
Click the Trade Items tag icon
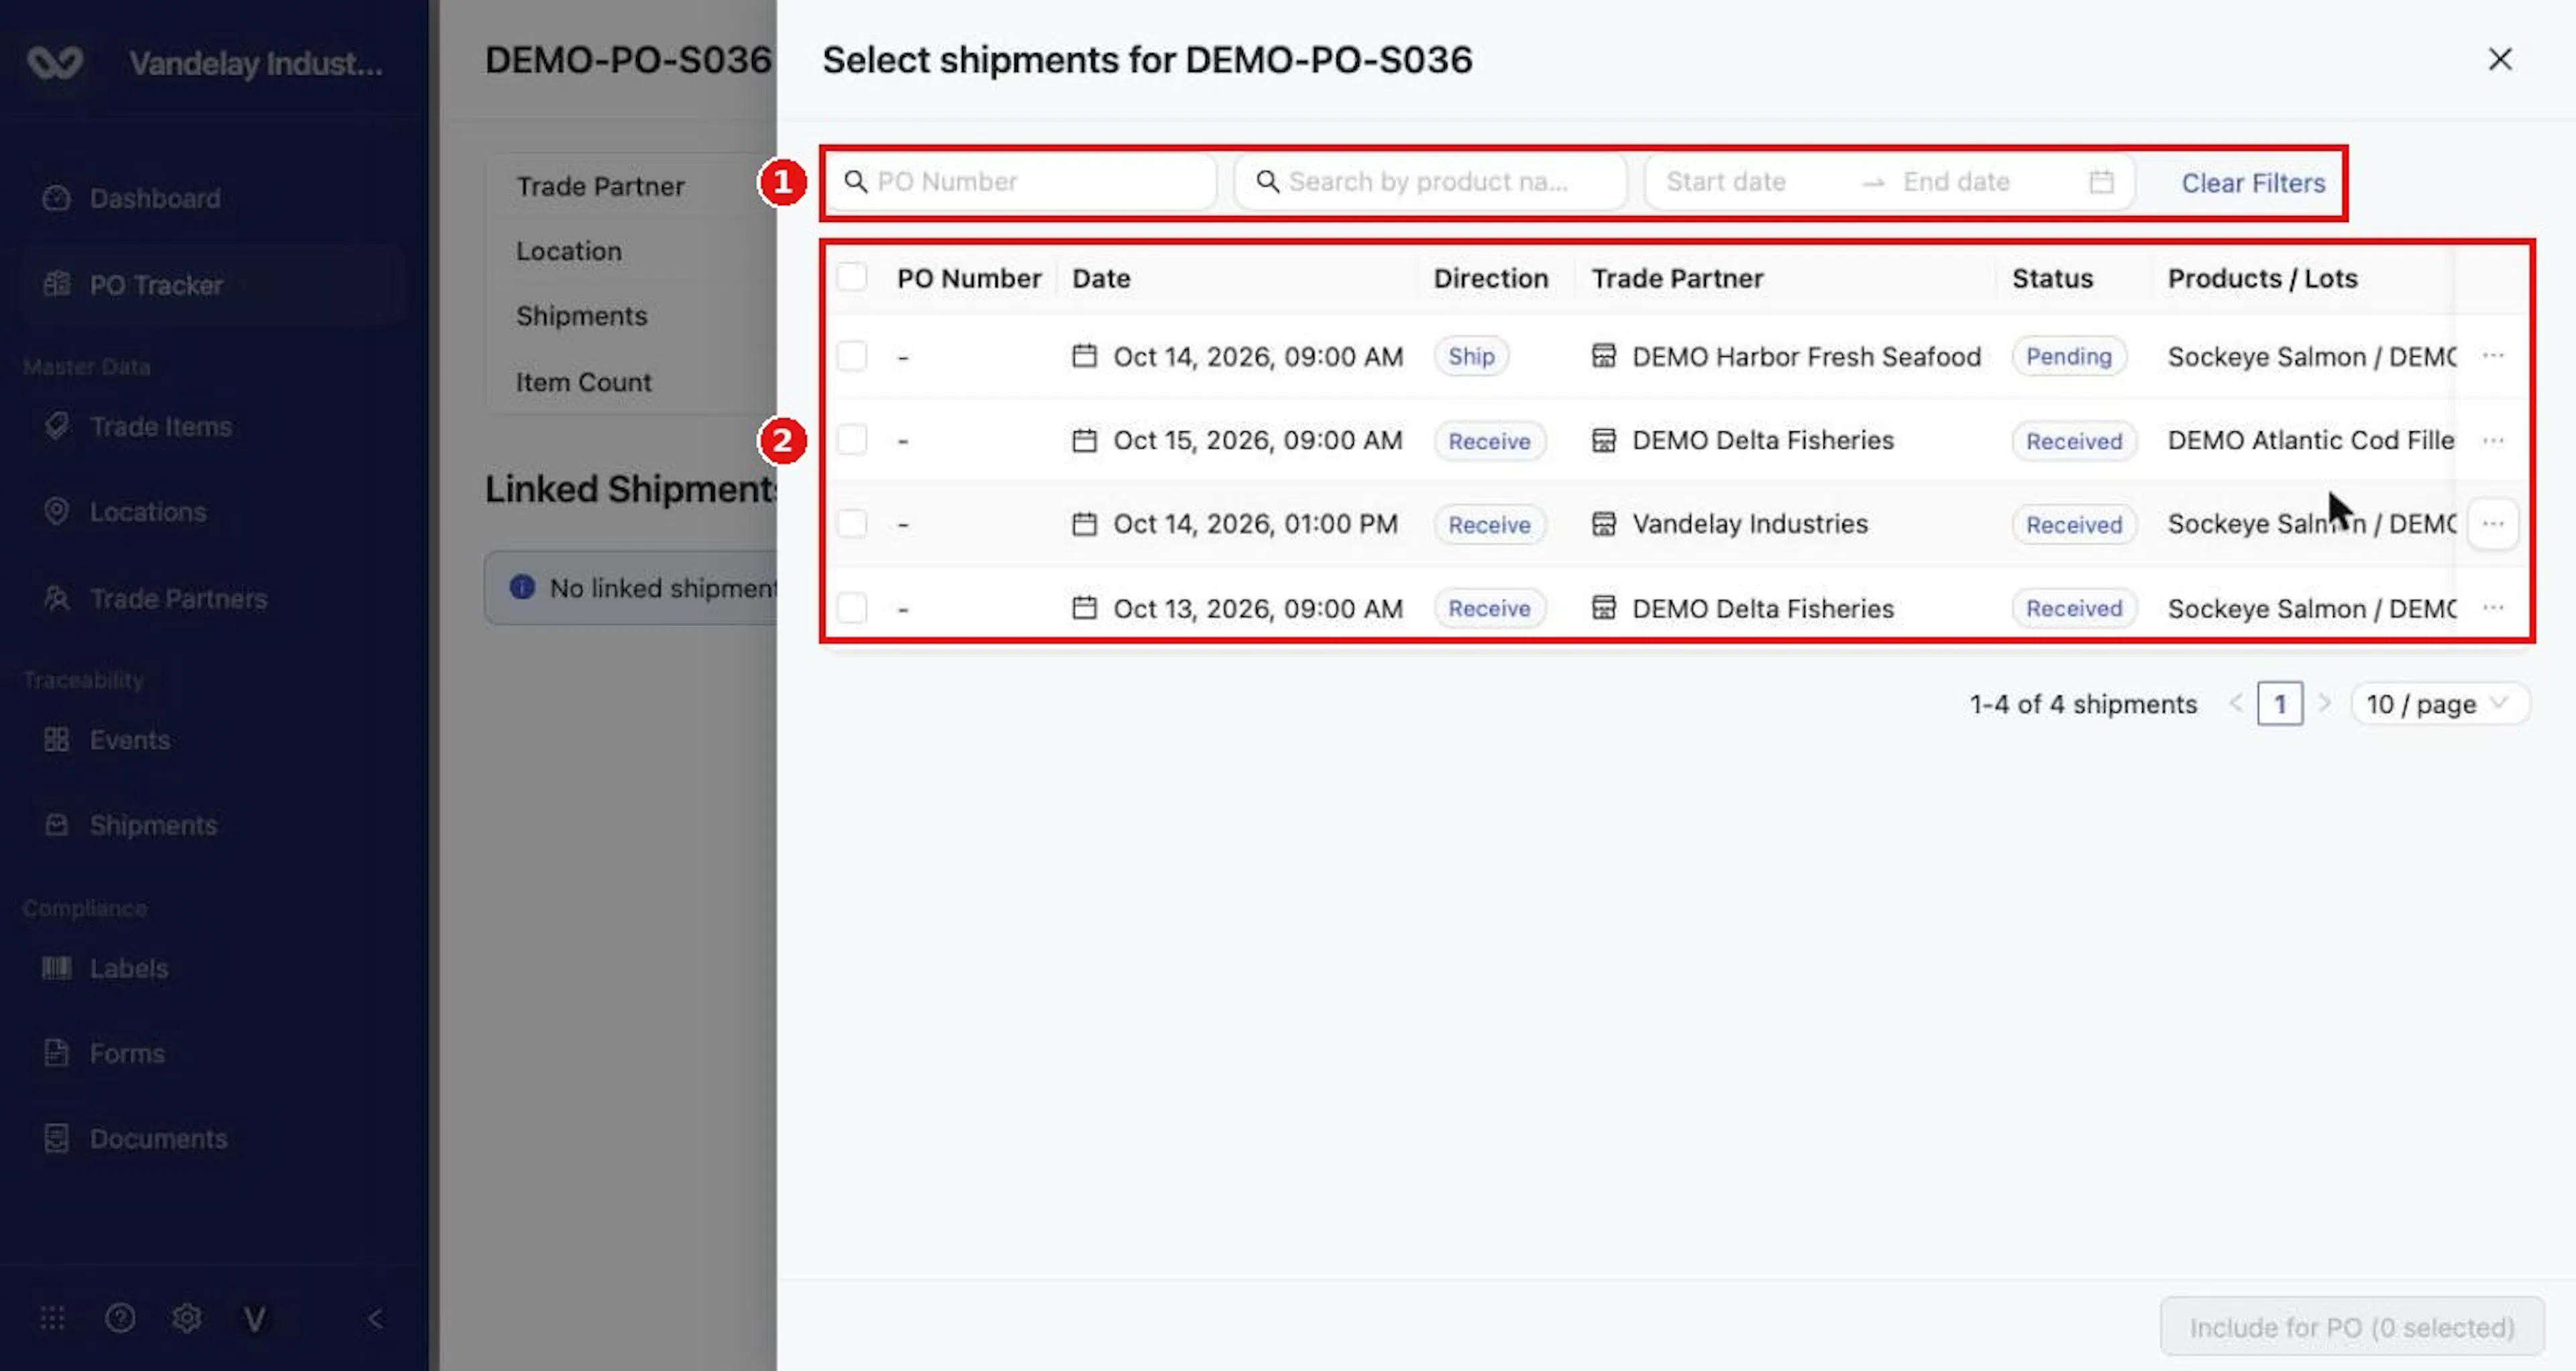57,426
